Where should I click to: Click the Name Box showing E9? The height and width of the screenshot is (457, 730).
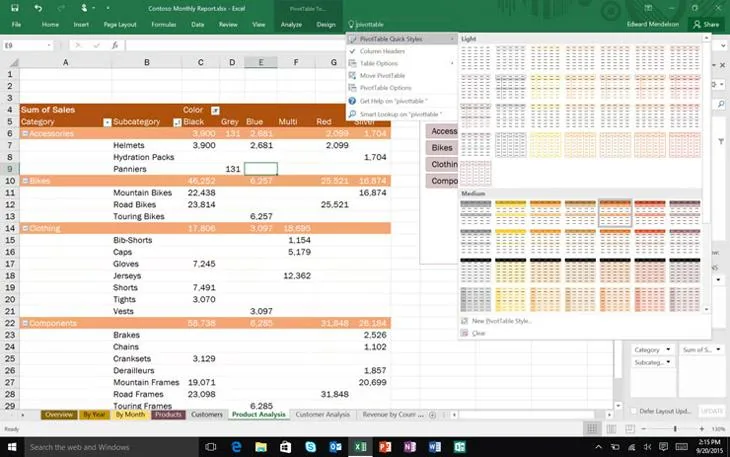coord(27,45)
